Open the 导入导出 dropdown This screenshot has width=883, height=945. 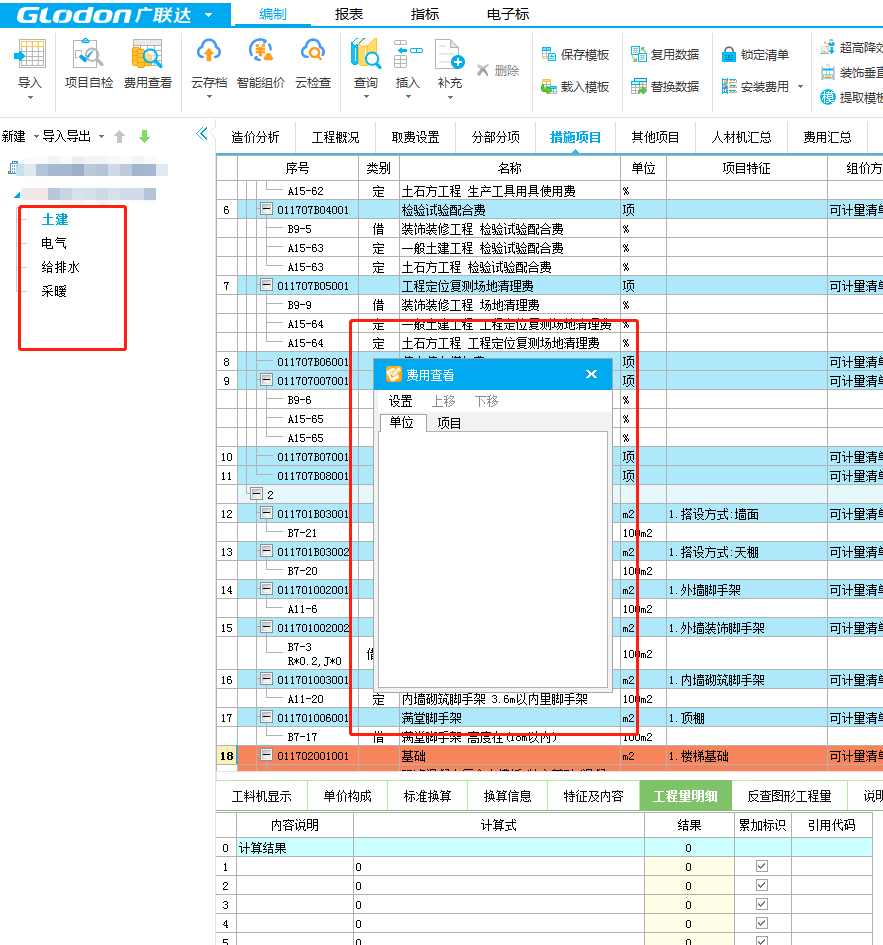(x=101, y=137)
